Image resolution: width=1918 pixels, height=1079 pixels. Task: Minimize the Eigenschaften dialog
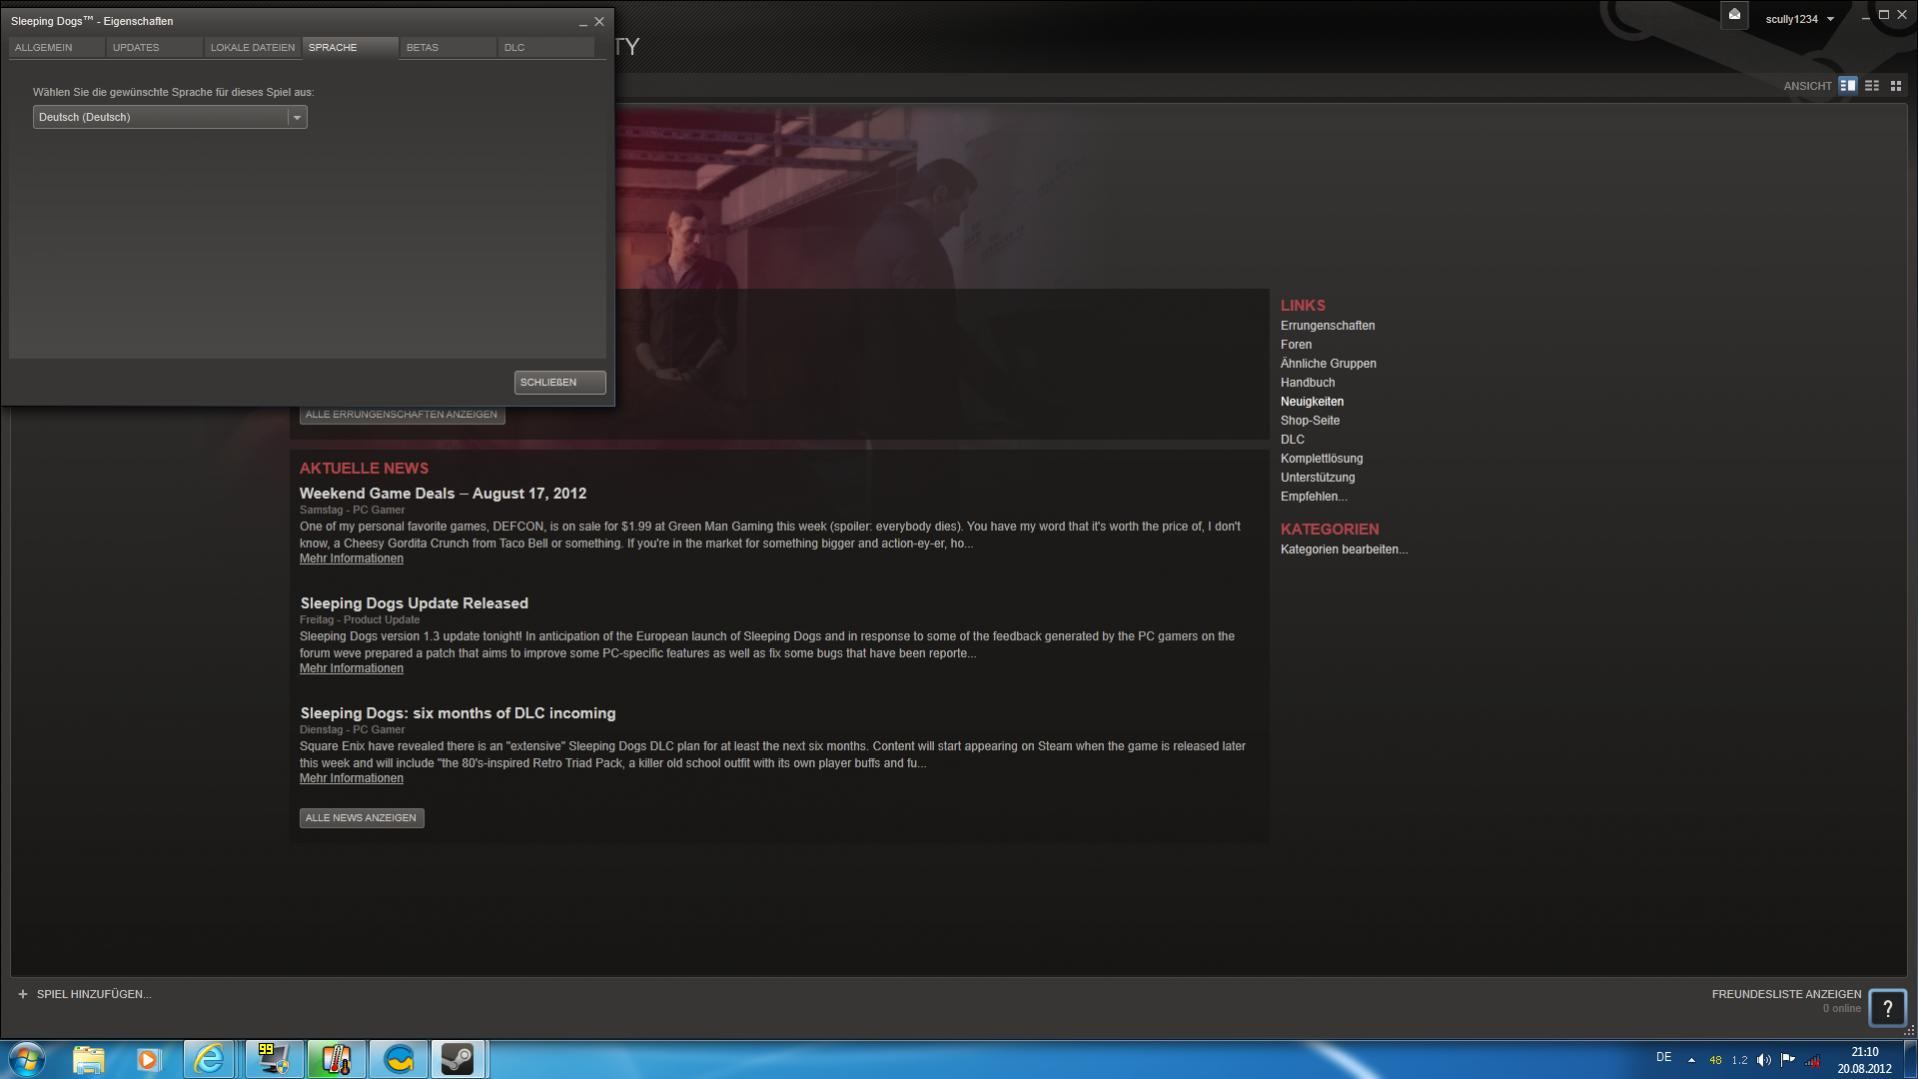click(583, 22)
